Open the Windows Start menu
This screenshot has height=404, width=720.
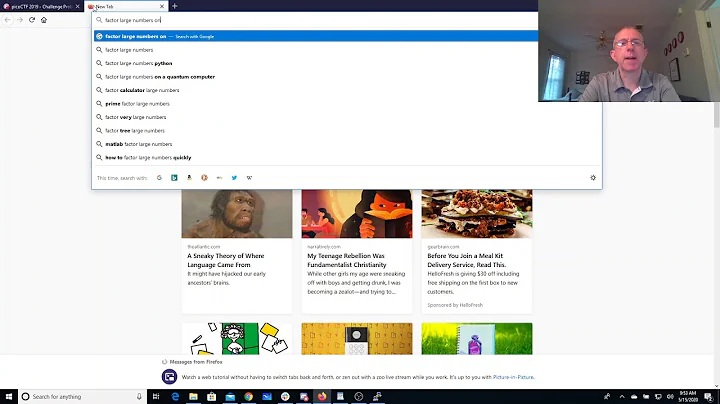click(x=9, y=396)
